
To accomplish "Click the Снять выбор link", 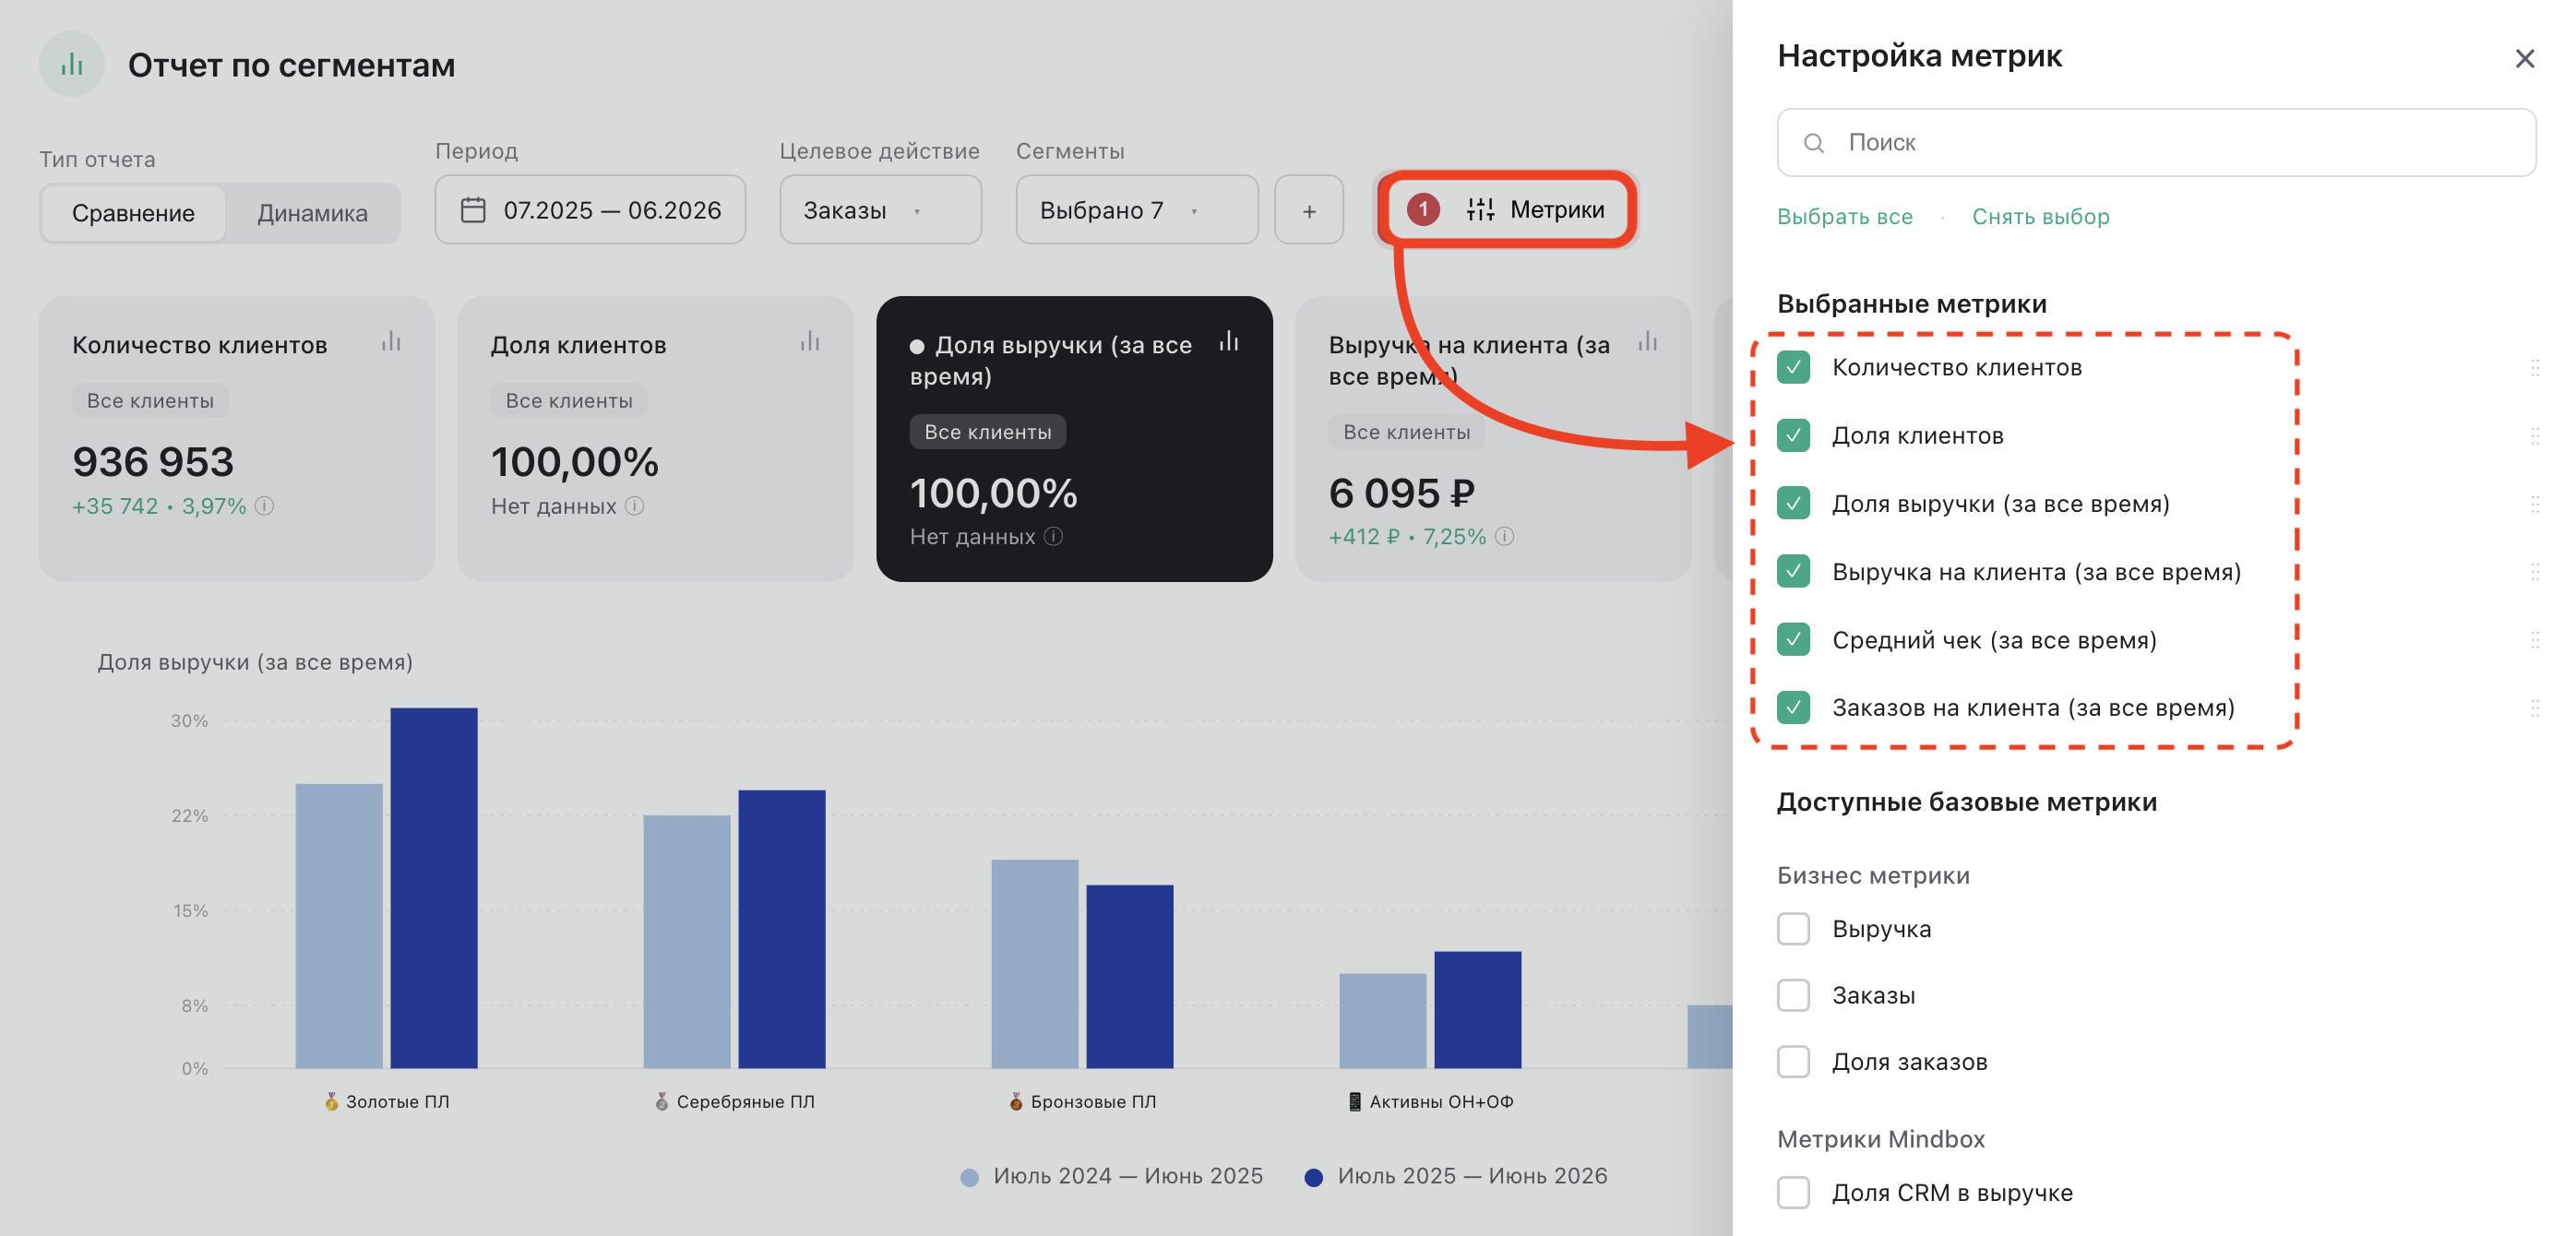I will [2040, 217].
